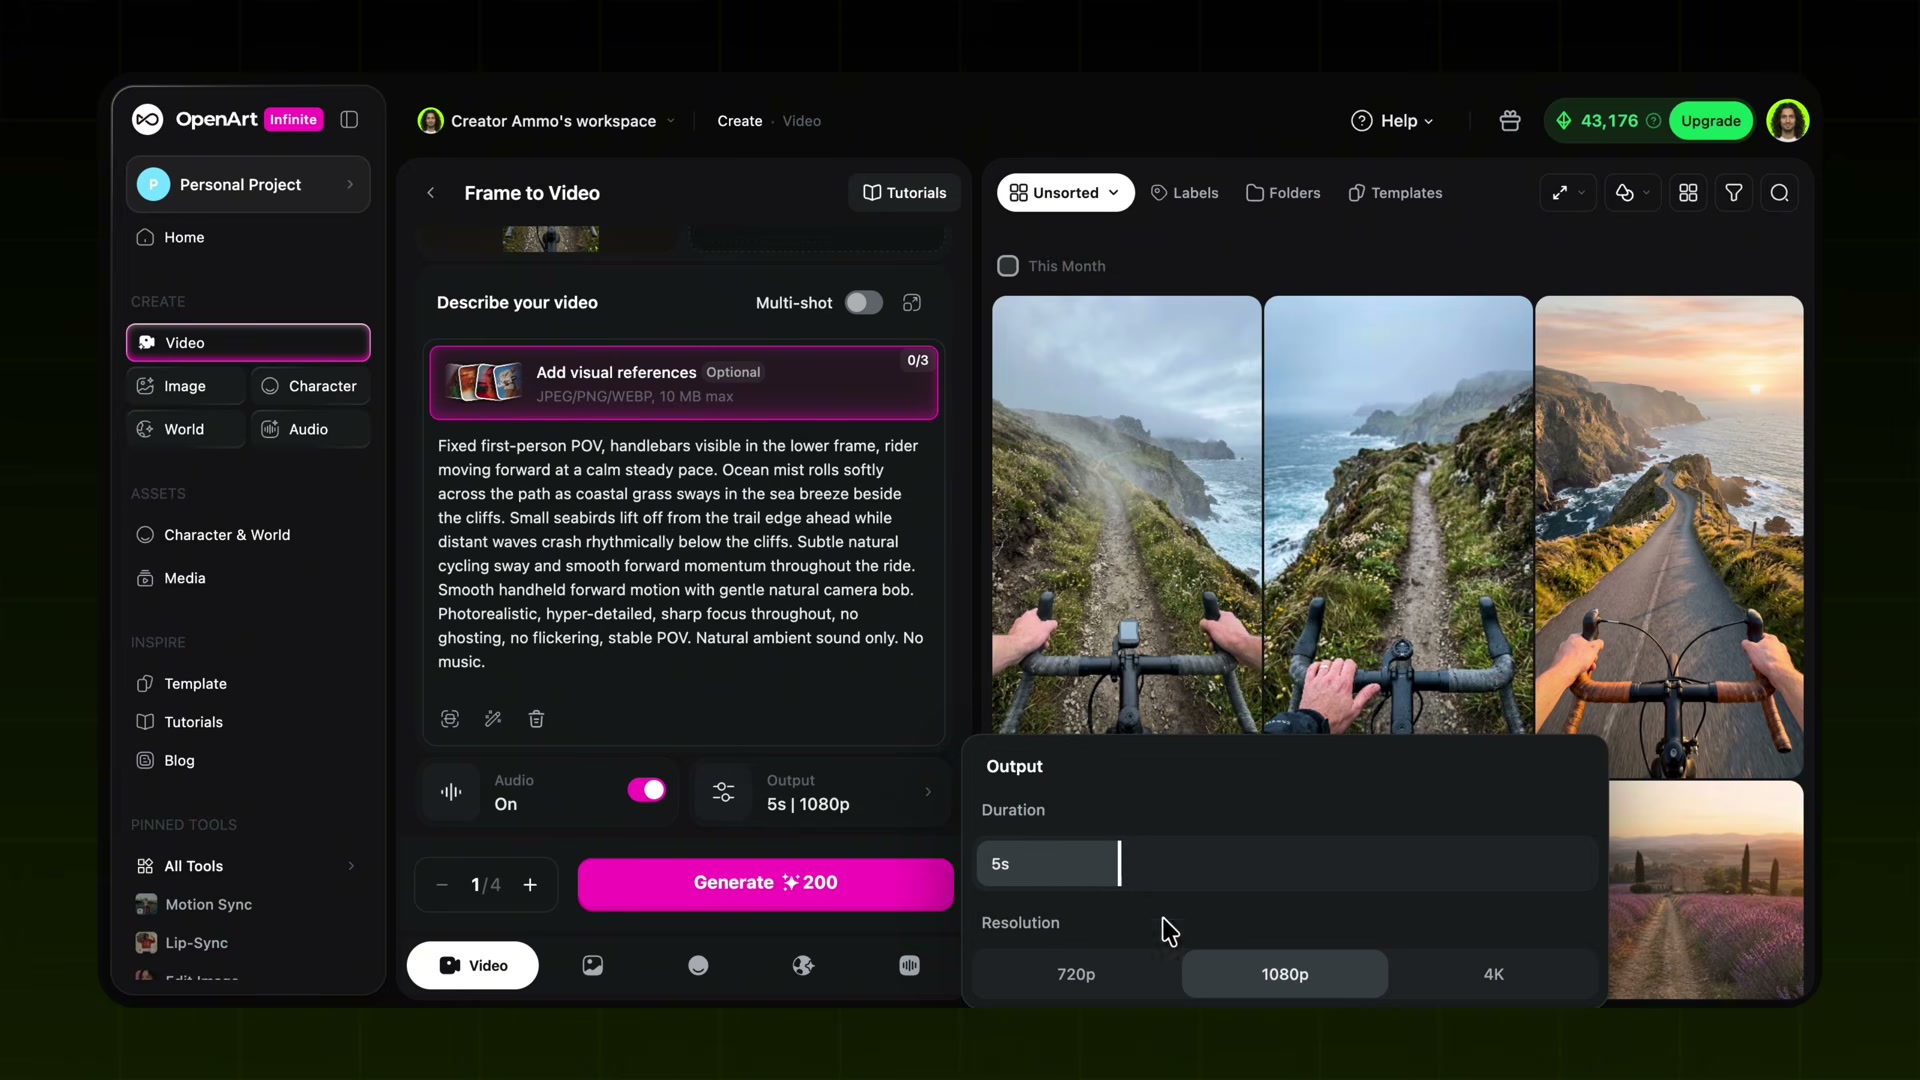
Task: Select 4K resolution
Action: (x=1493, y=974)
